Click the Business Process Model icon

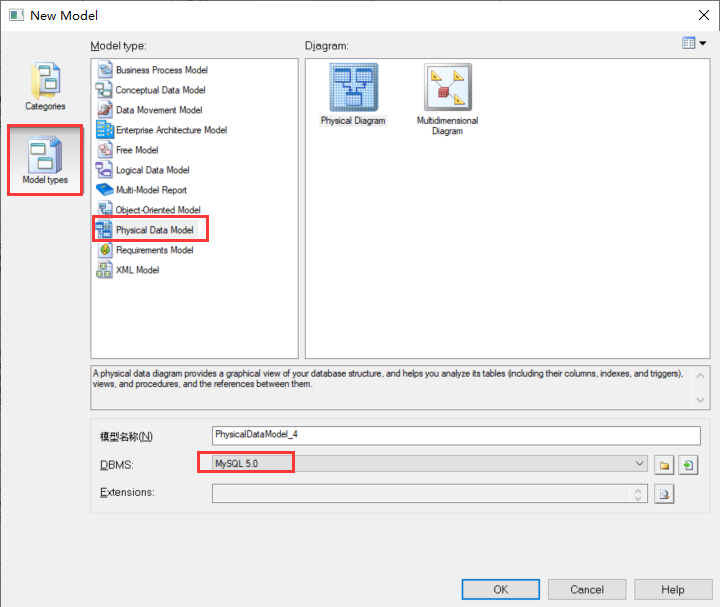(x=105, y=70)
